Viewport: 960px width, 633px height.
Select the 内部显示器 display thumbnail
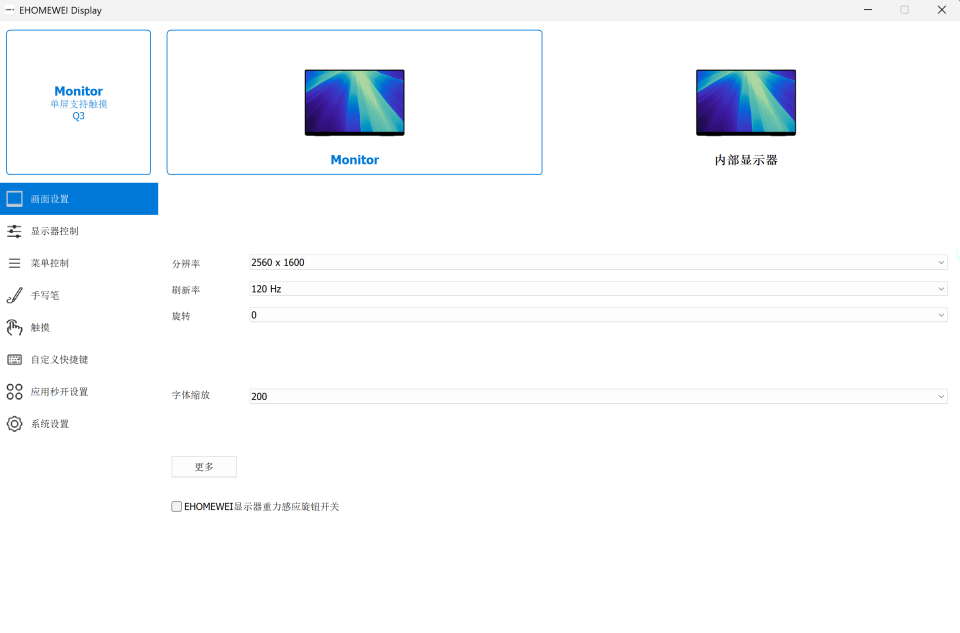tap(746, 103)
